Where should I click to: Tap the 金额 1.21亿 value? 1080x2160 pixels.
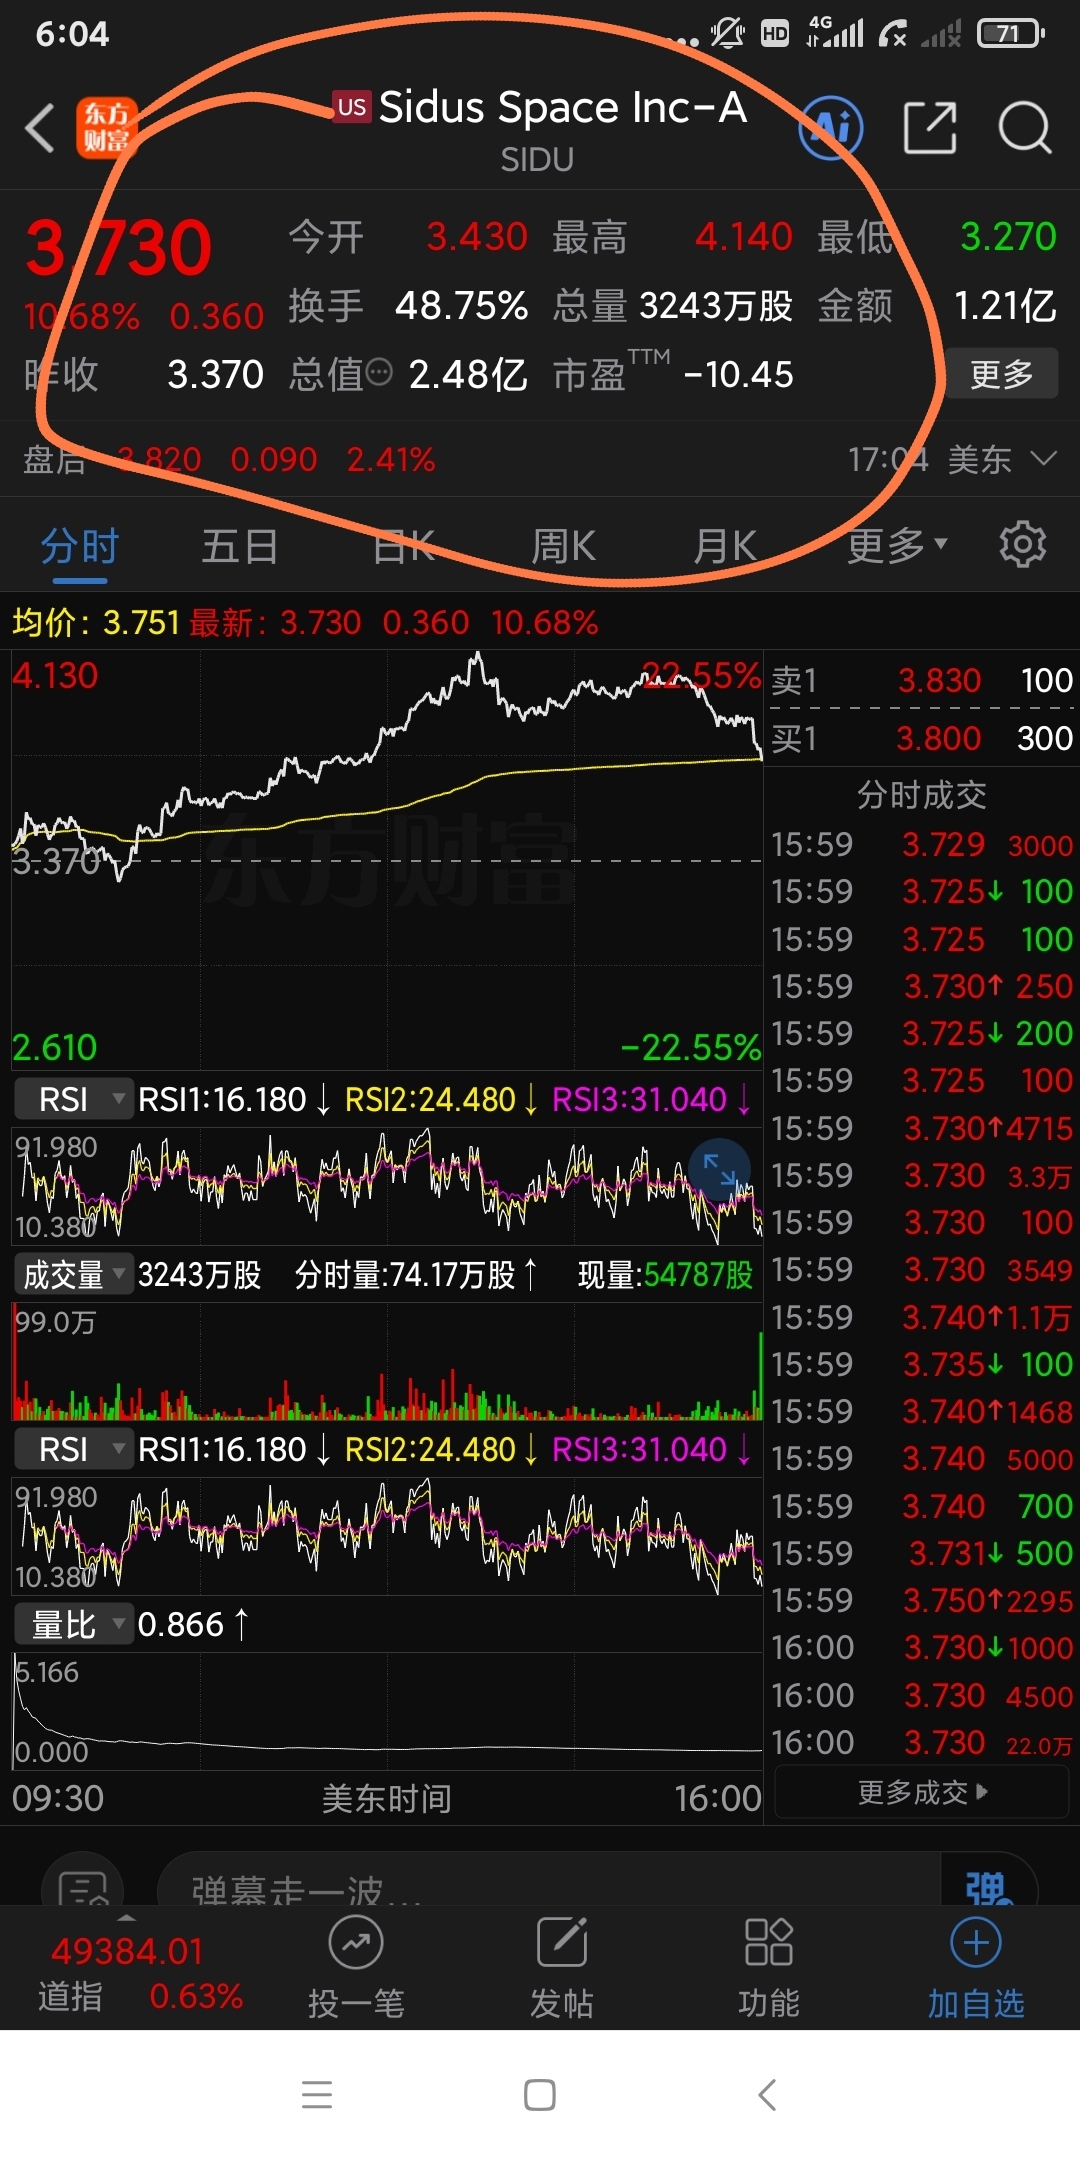pos(1005,306)
